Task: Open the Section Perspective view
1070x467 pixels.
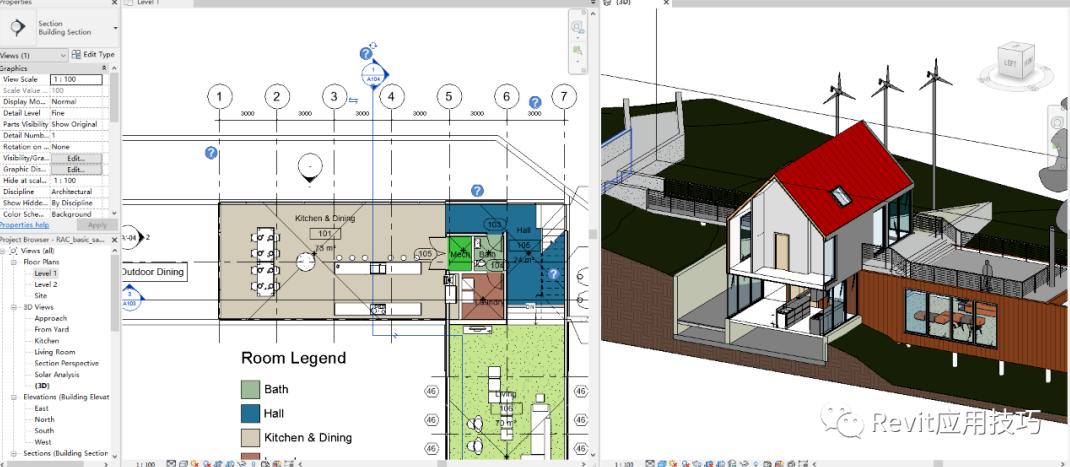Action: coord(66,363)
